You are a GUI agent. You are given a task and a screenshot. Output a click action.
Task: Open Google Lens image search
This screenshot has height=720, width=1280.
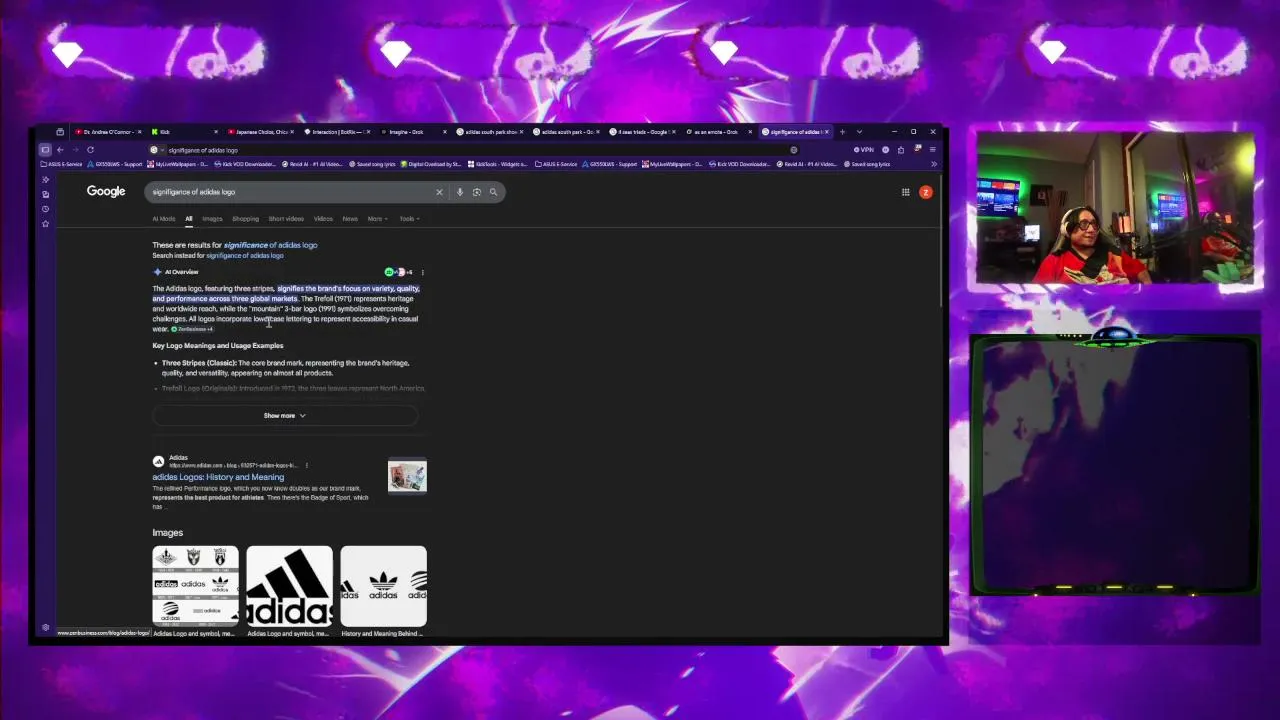point(477,192)
